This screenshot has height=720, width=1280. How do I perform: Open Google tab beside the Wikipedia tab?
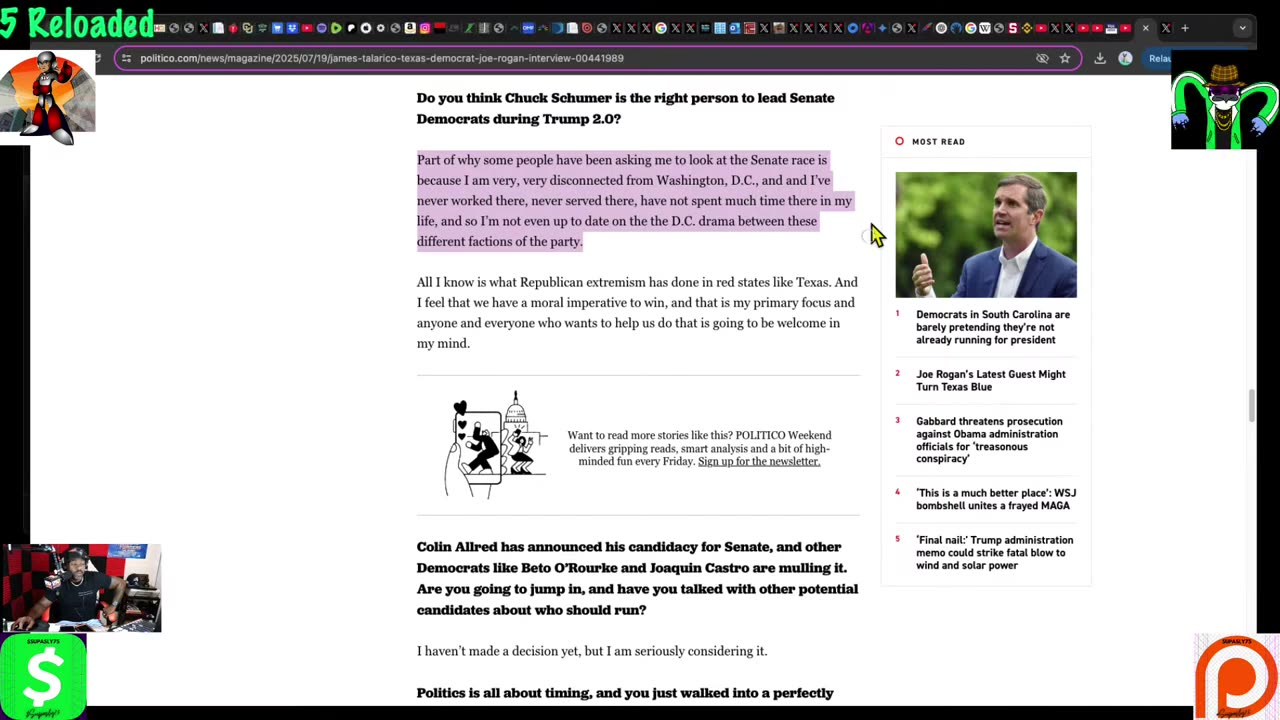(970, 28)
